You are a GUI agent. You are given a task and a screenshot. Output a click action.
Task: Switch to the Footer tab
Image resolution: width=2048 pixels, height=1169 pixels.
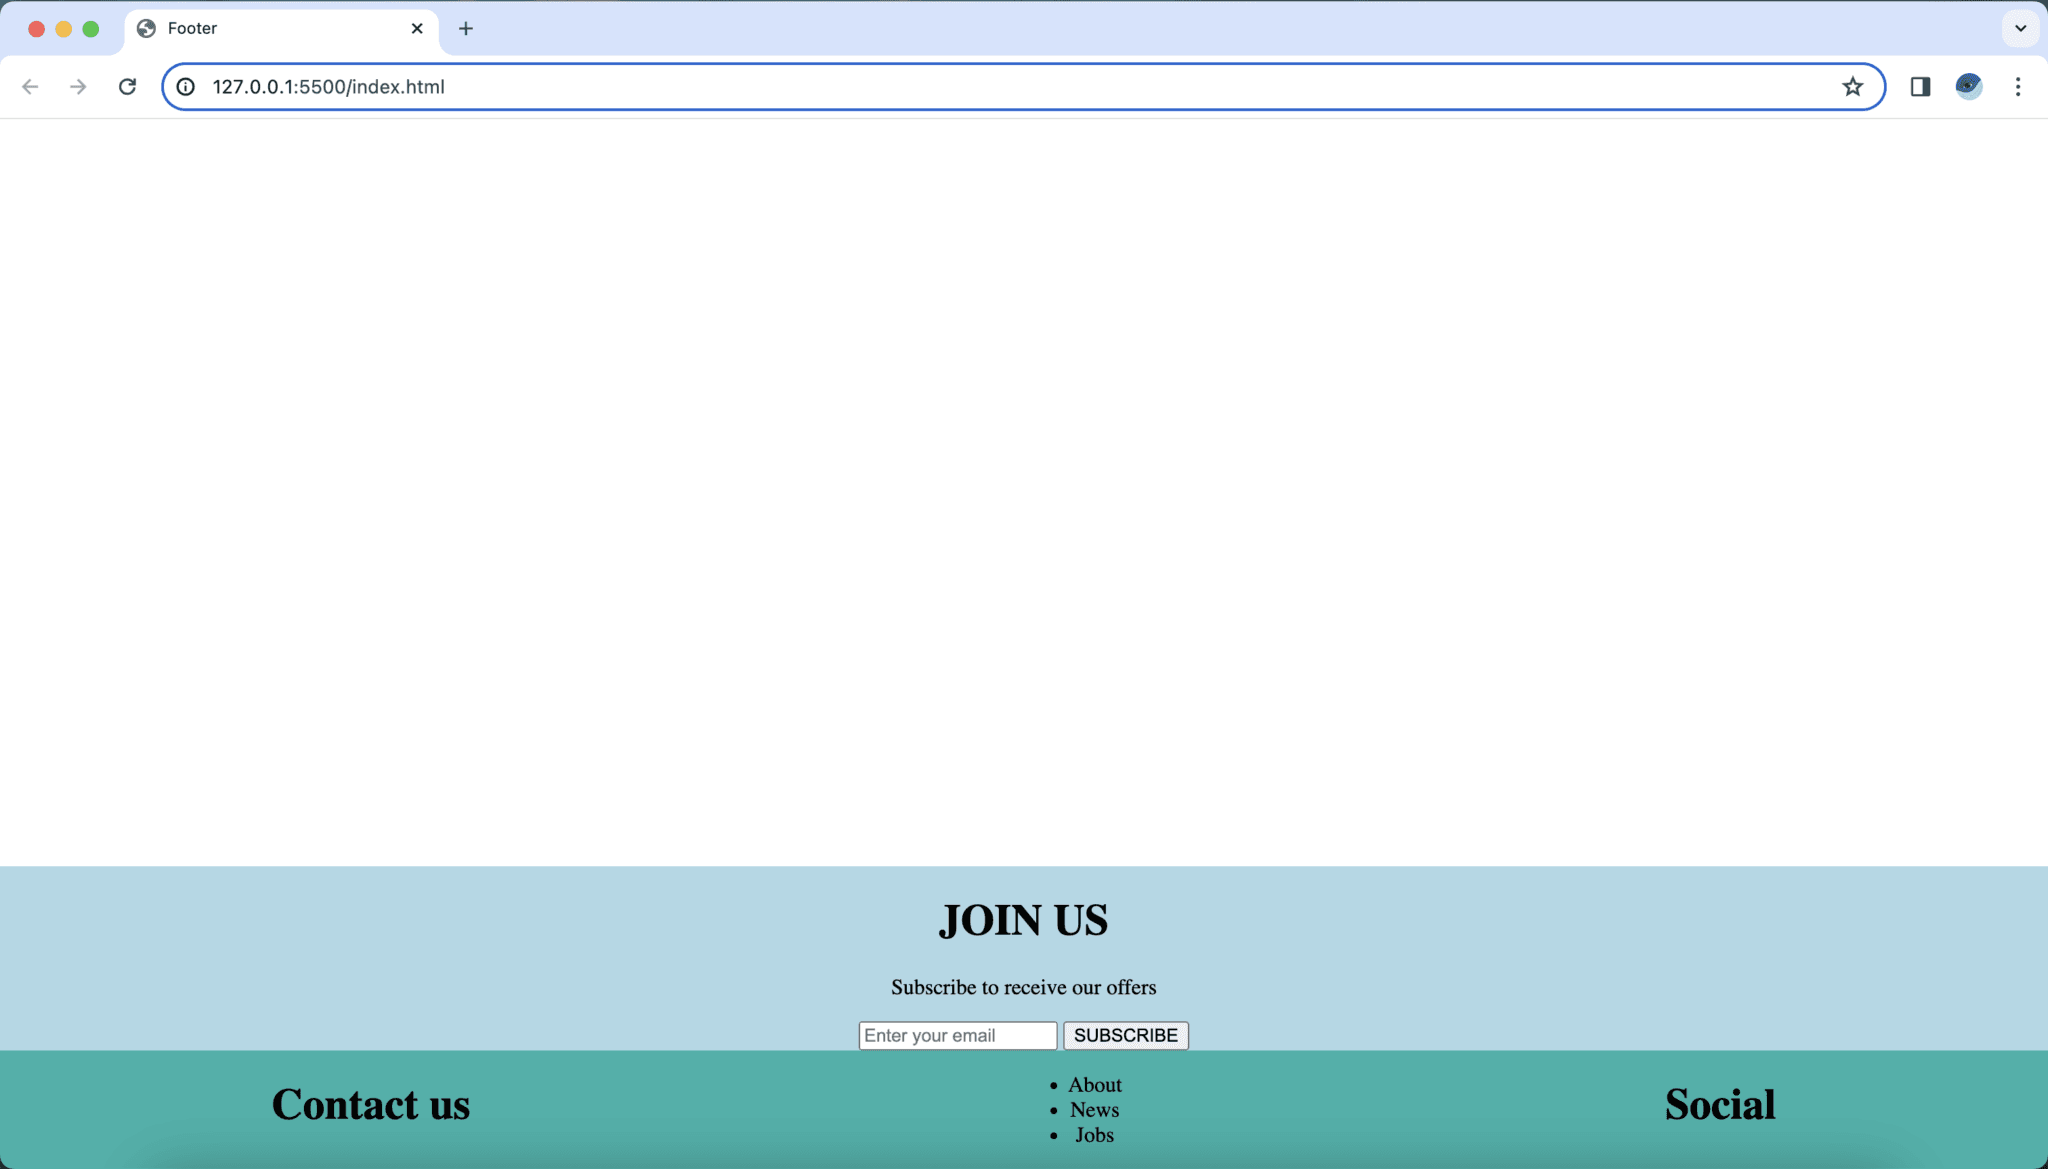click(270, 28)
